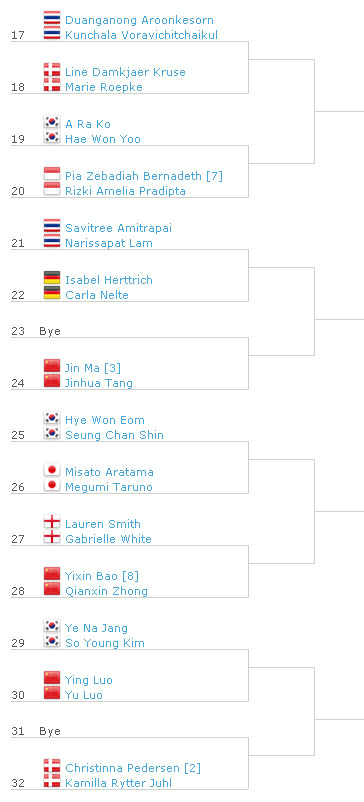
Task: Open Pia Zebadiah Bernadeth [7] link
Action: point(144,176)
